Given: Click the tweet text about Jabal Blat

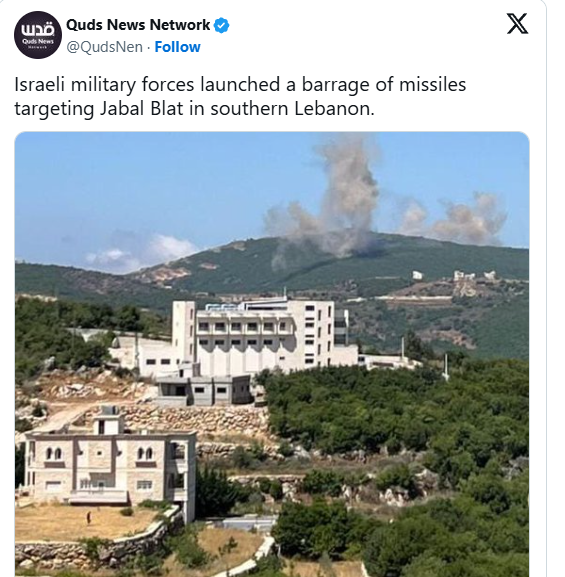Looking at the screenshot, I should (240, 96).
